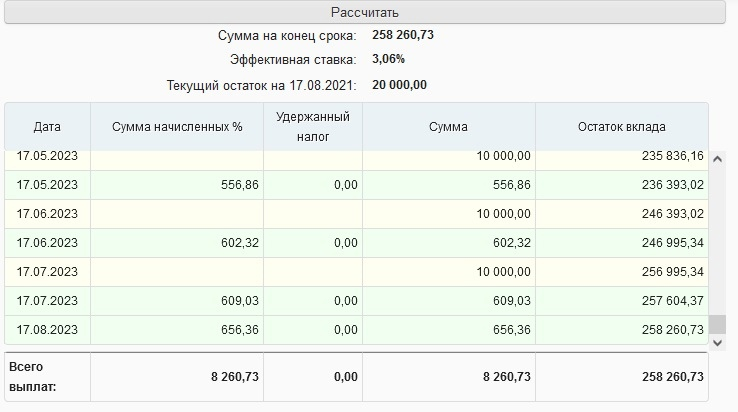This screenshot has width=738, height=412.
Task: Click the Дата column header
Action: point(47,127)
